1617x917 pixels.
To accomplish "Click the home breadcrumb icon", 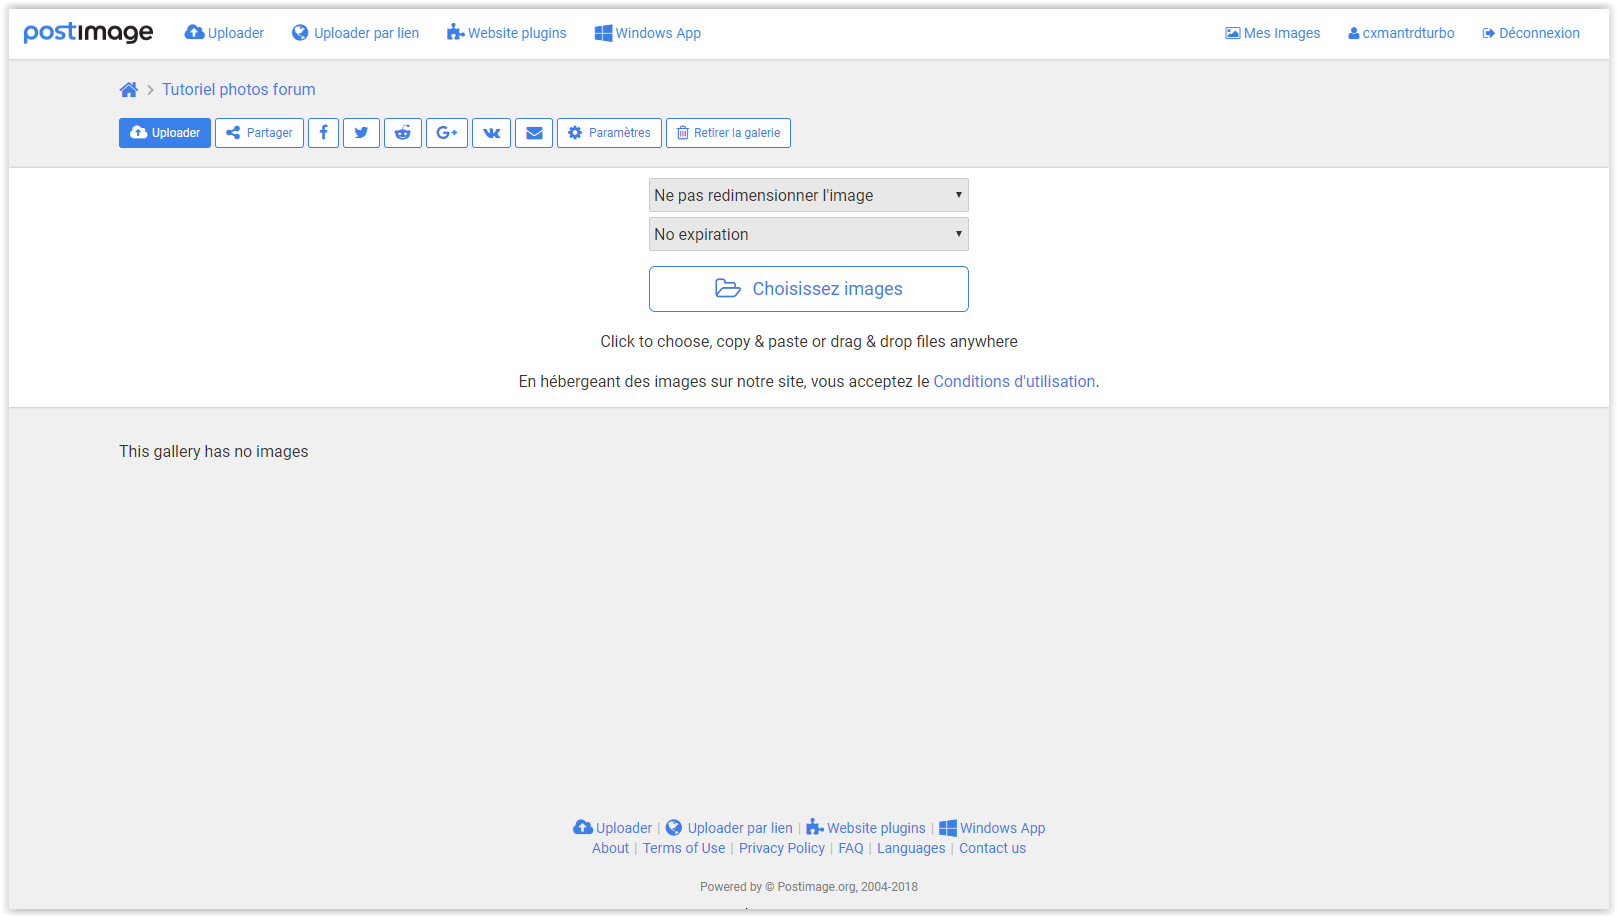I will (128, 89).
